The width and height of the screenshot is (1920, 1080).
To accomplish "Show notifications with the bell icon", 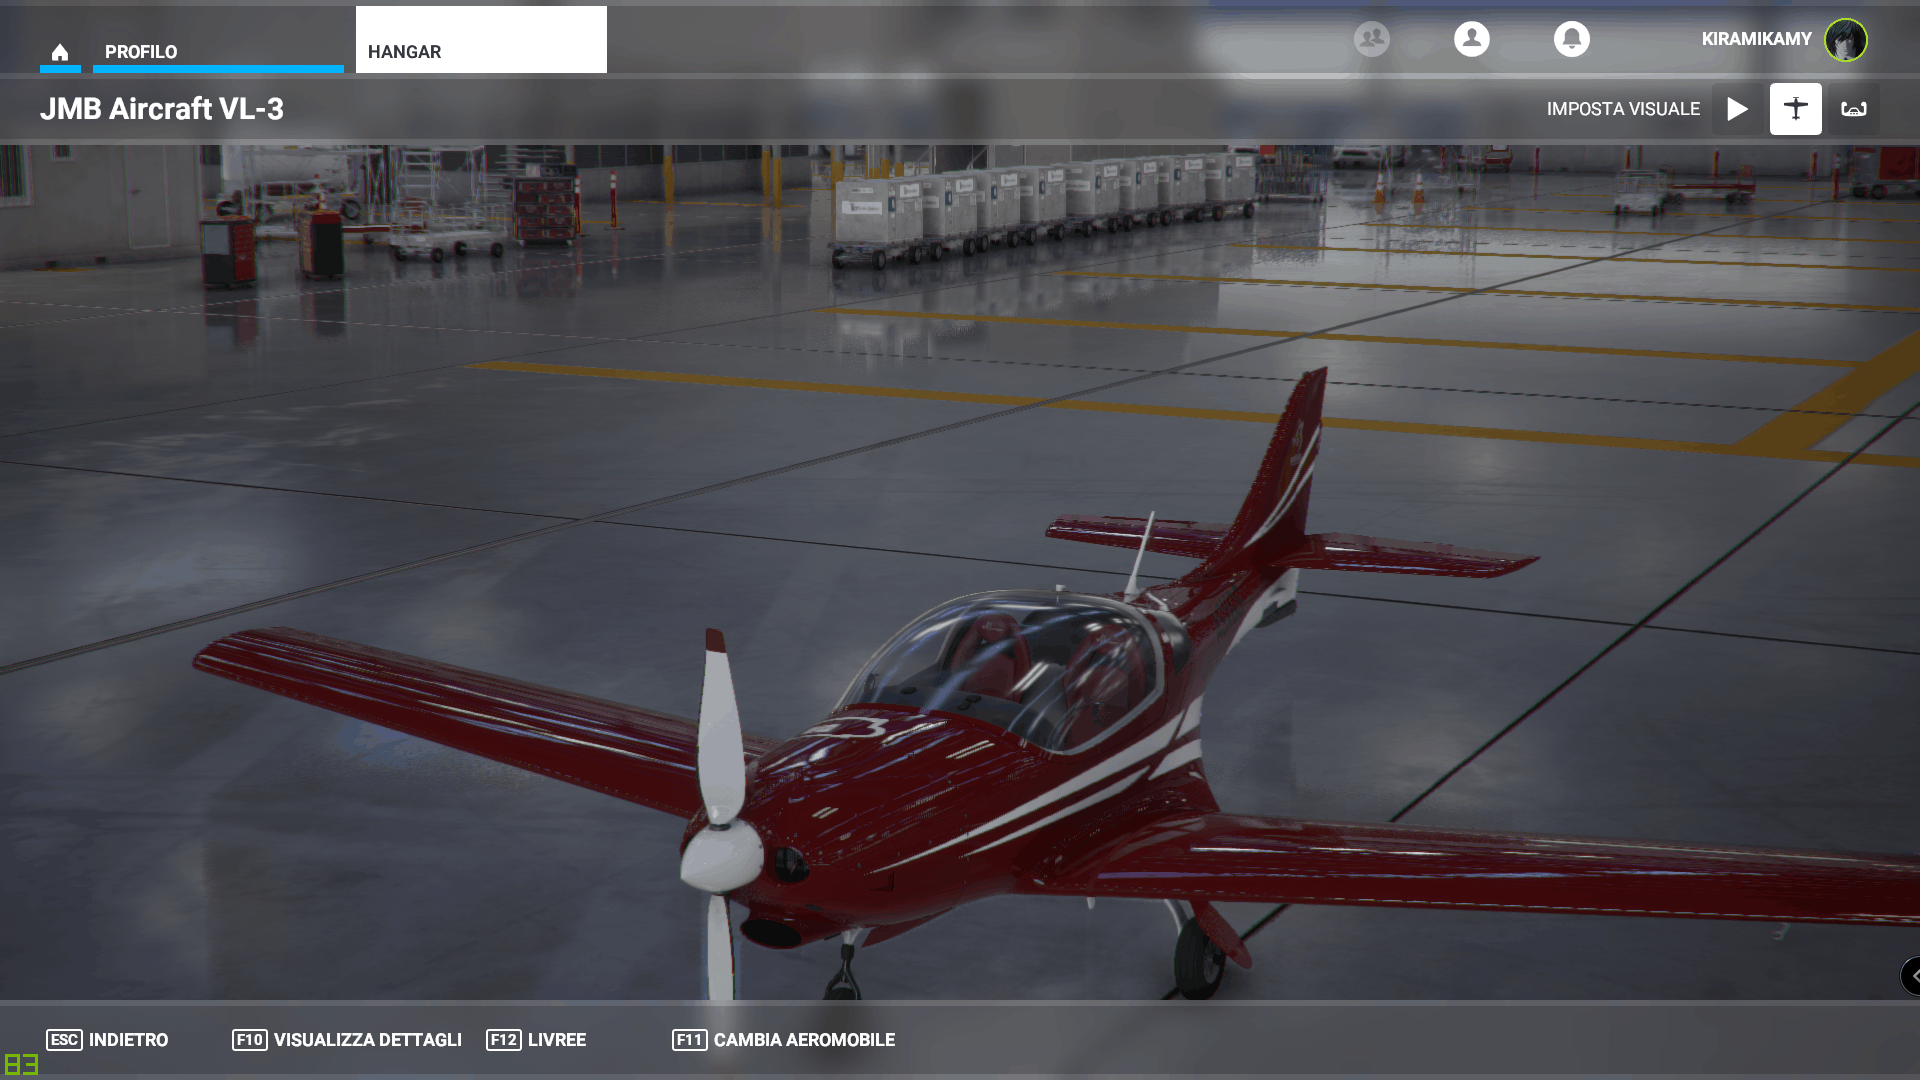I will 1571,39.
